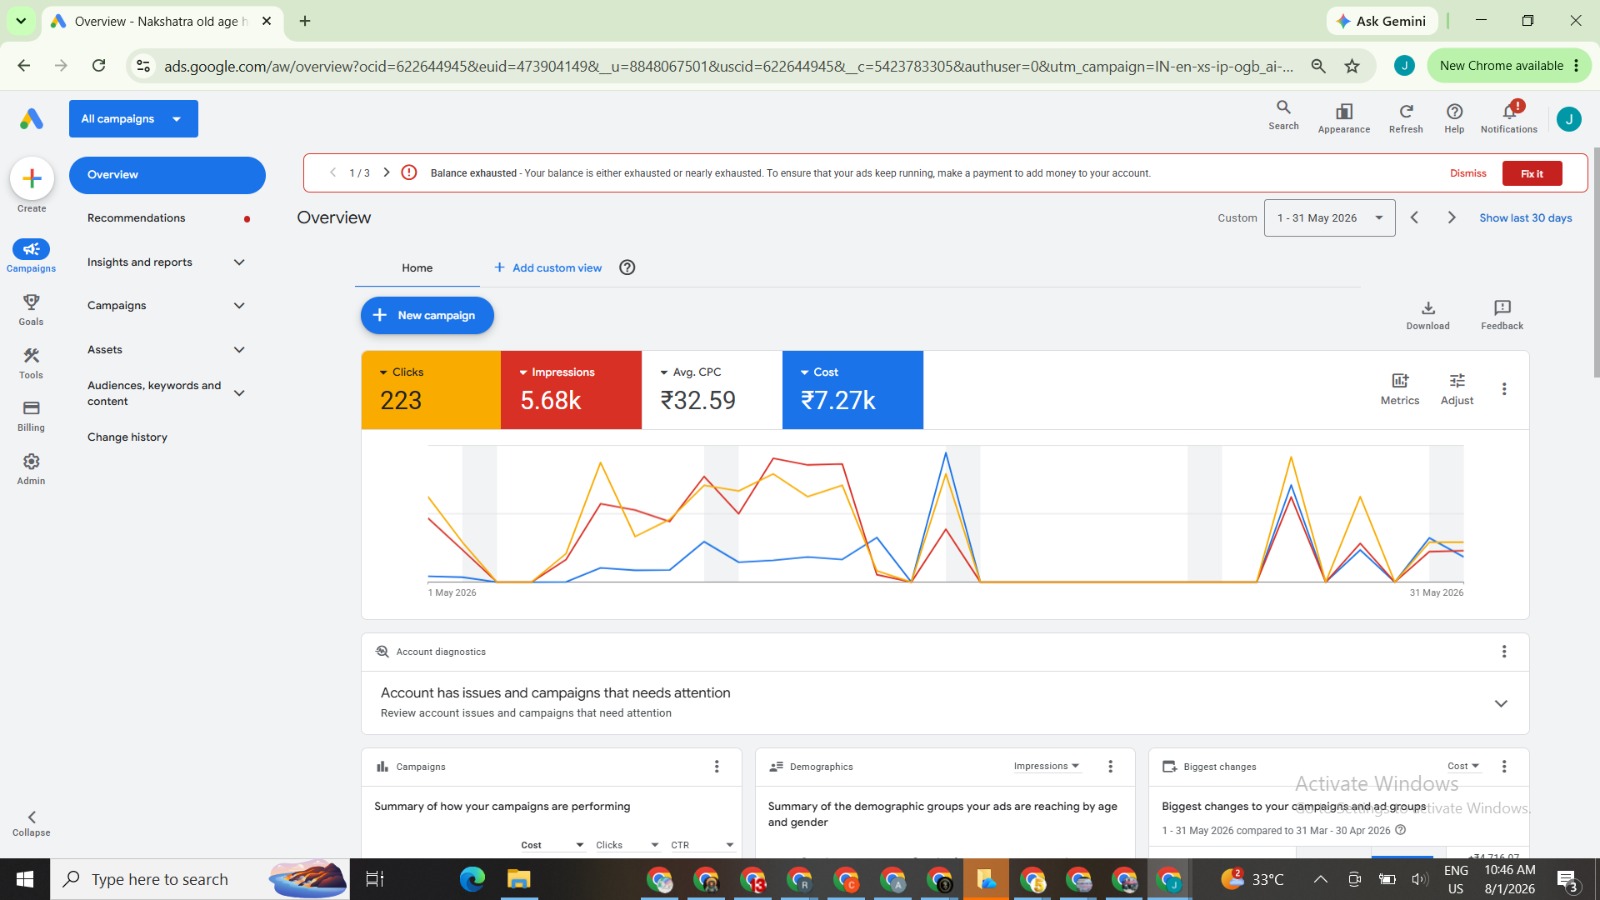This screenshot has height=900, width=1600.
Task: Click Add custom view link
Action: (x=548, y=268)
